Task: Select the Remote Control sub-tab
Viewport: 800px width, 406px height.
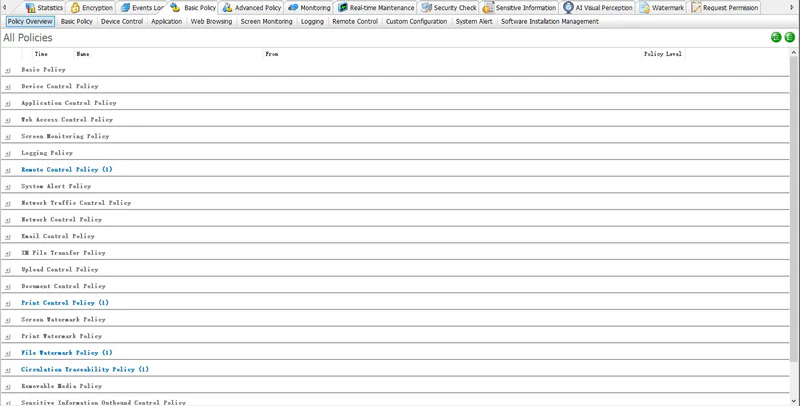Action: [x=355, y=21]
